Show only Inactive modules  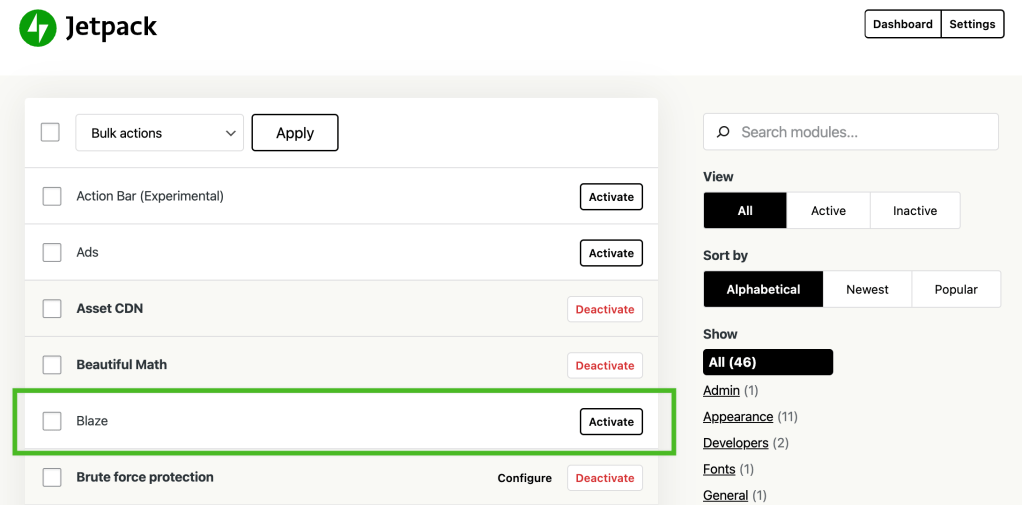914,211
